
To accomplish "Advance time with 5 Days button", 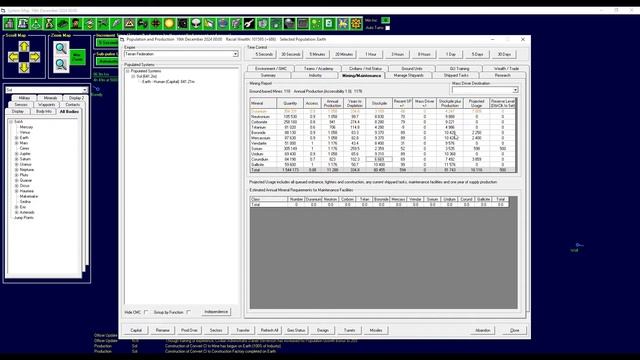I will (477, 54).
